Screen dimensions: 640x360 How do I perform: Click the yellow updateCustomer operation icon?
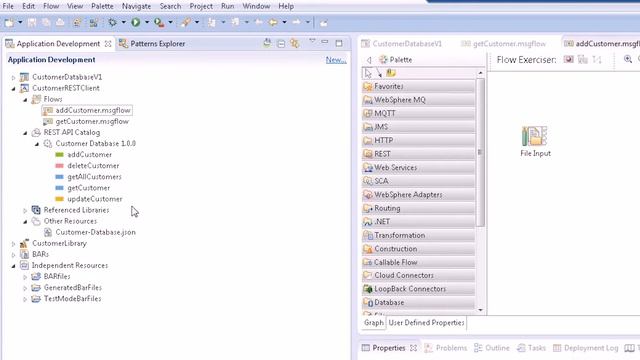coord(60,199)
